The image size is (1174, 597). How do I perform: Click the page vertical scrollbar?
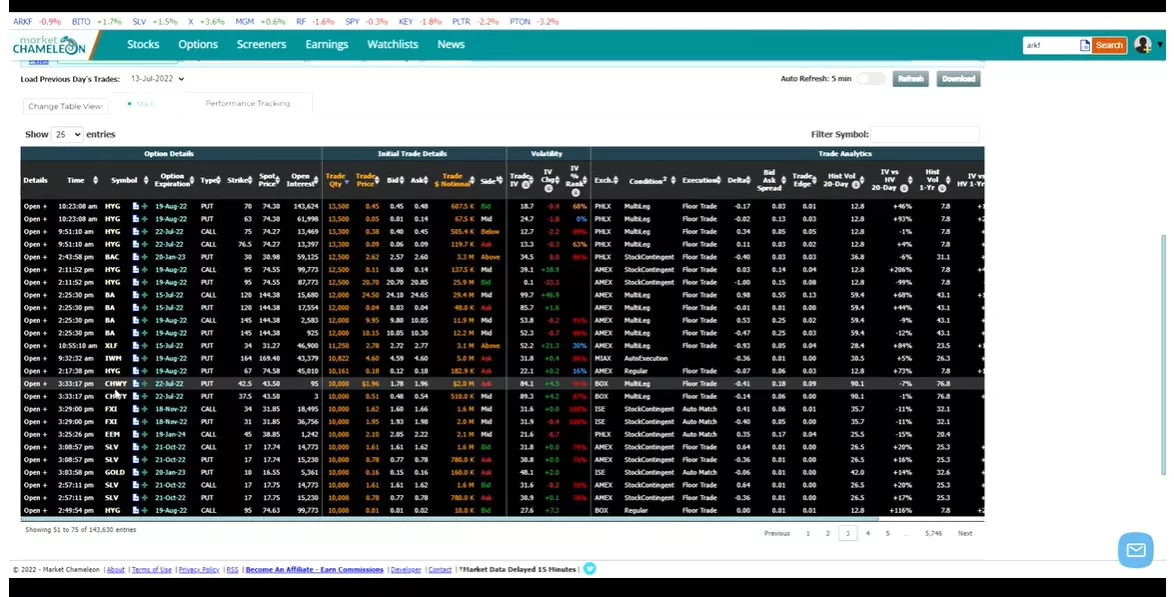click(x=1163, y=354)
